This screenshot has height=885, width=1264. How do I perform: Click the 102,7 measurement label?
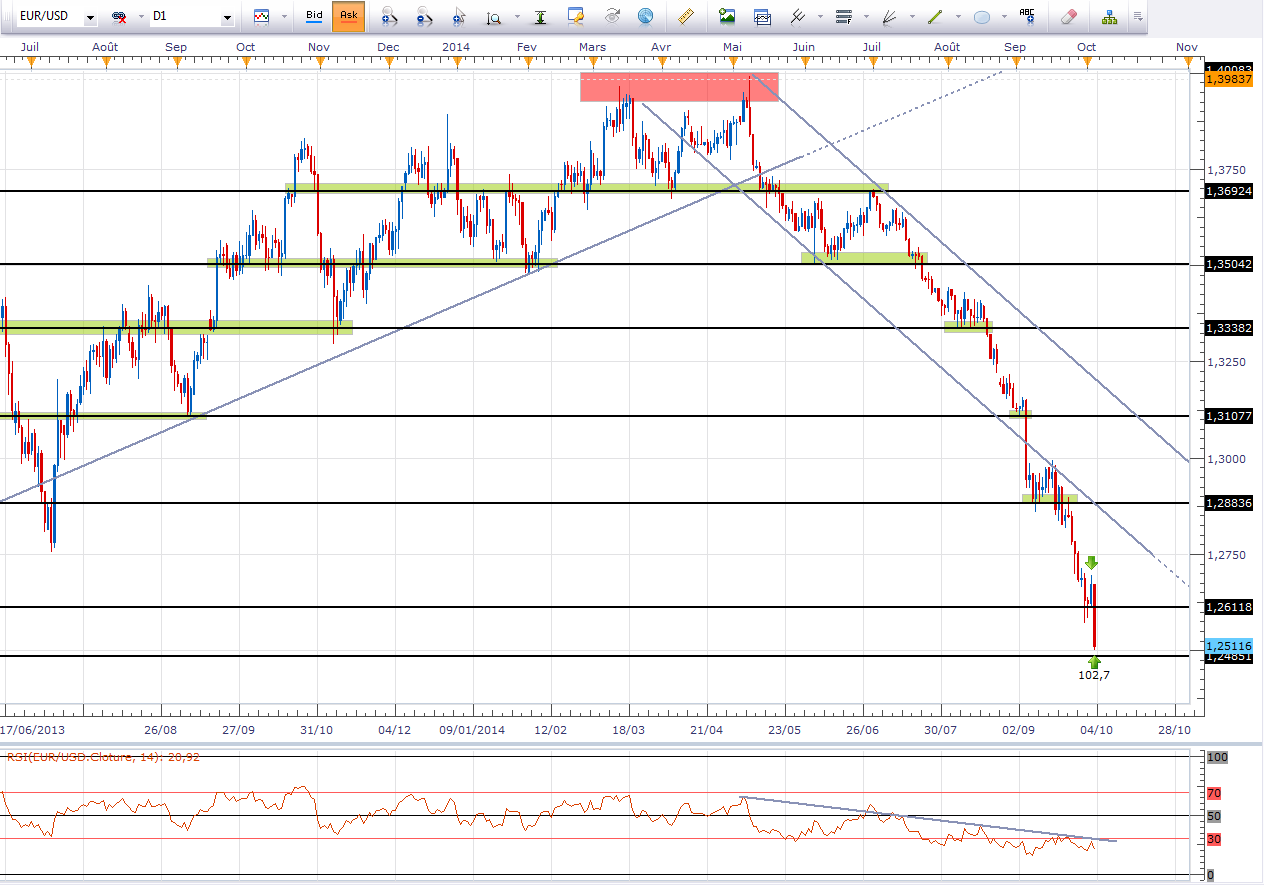point(1093,675)
